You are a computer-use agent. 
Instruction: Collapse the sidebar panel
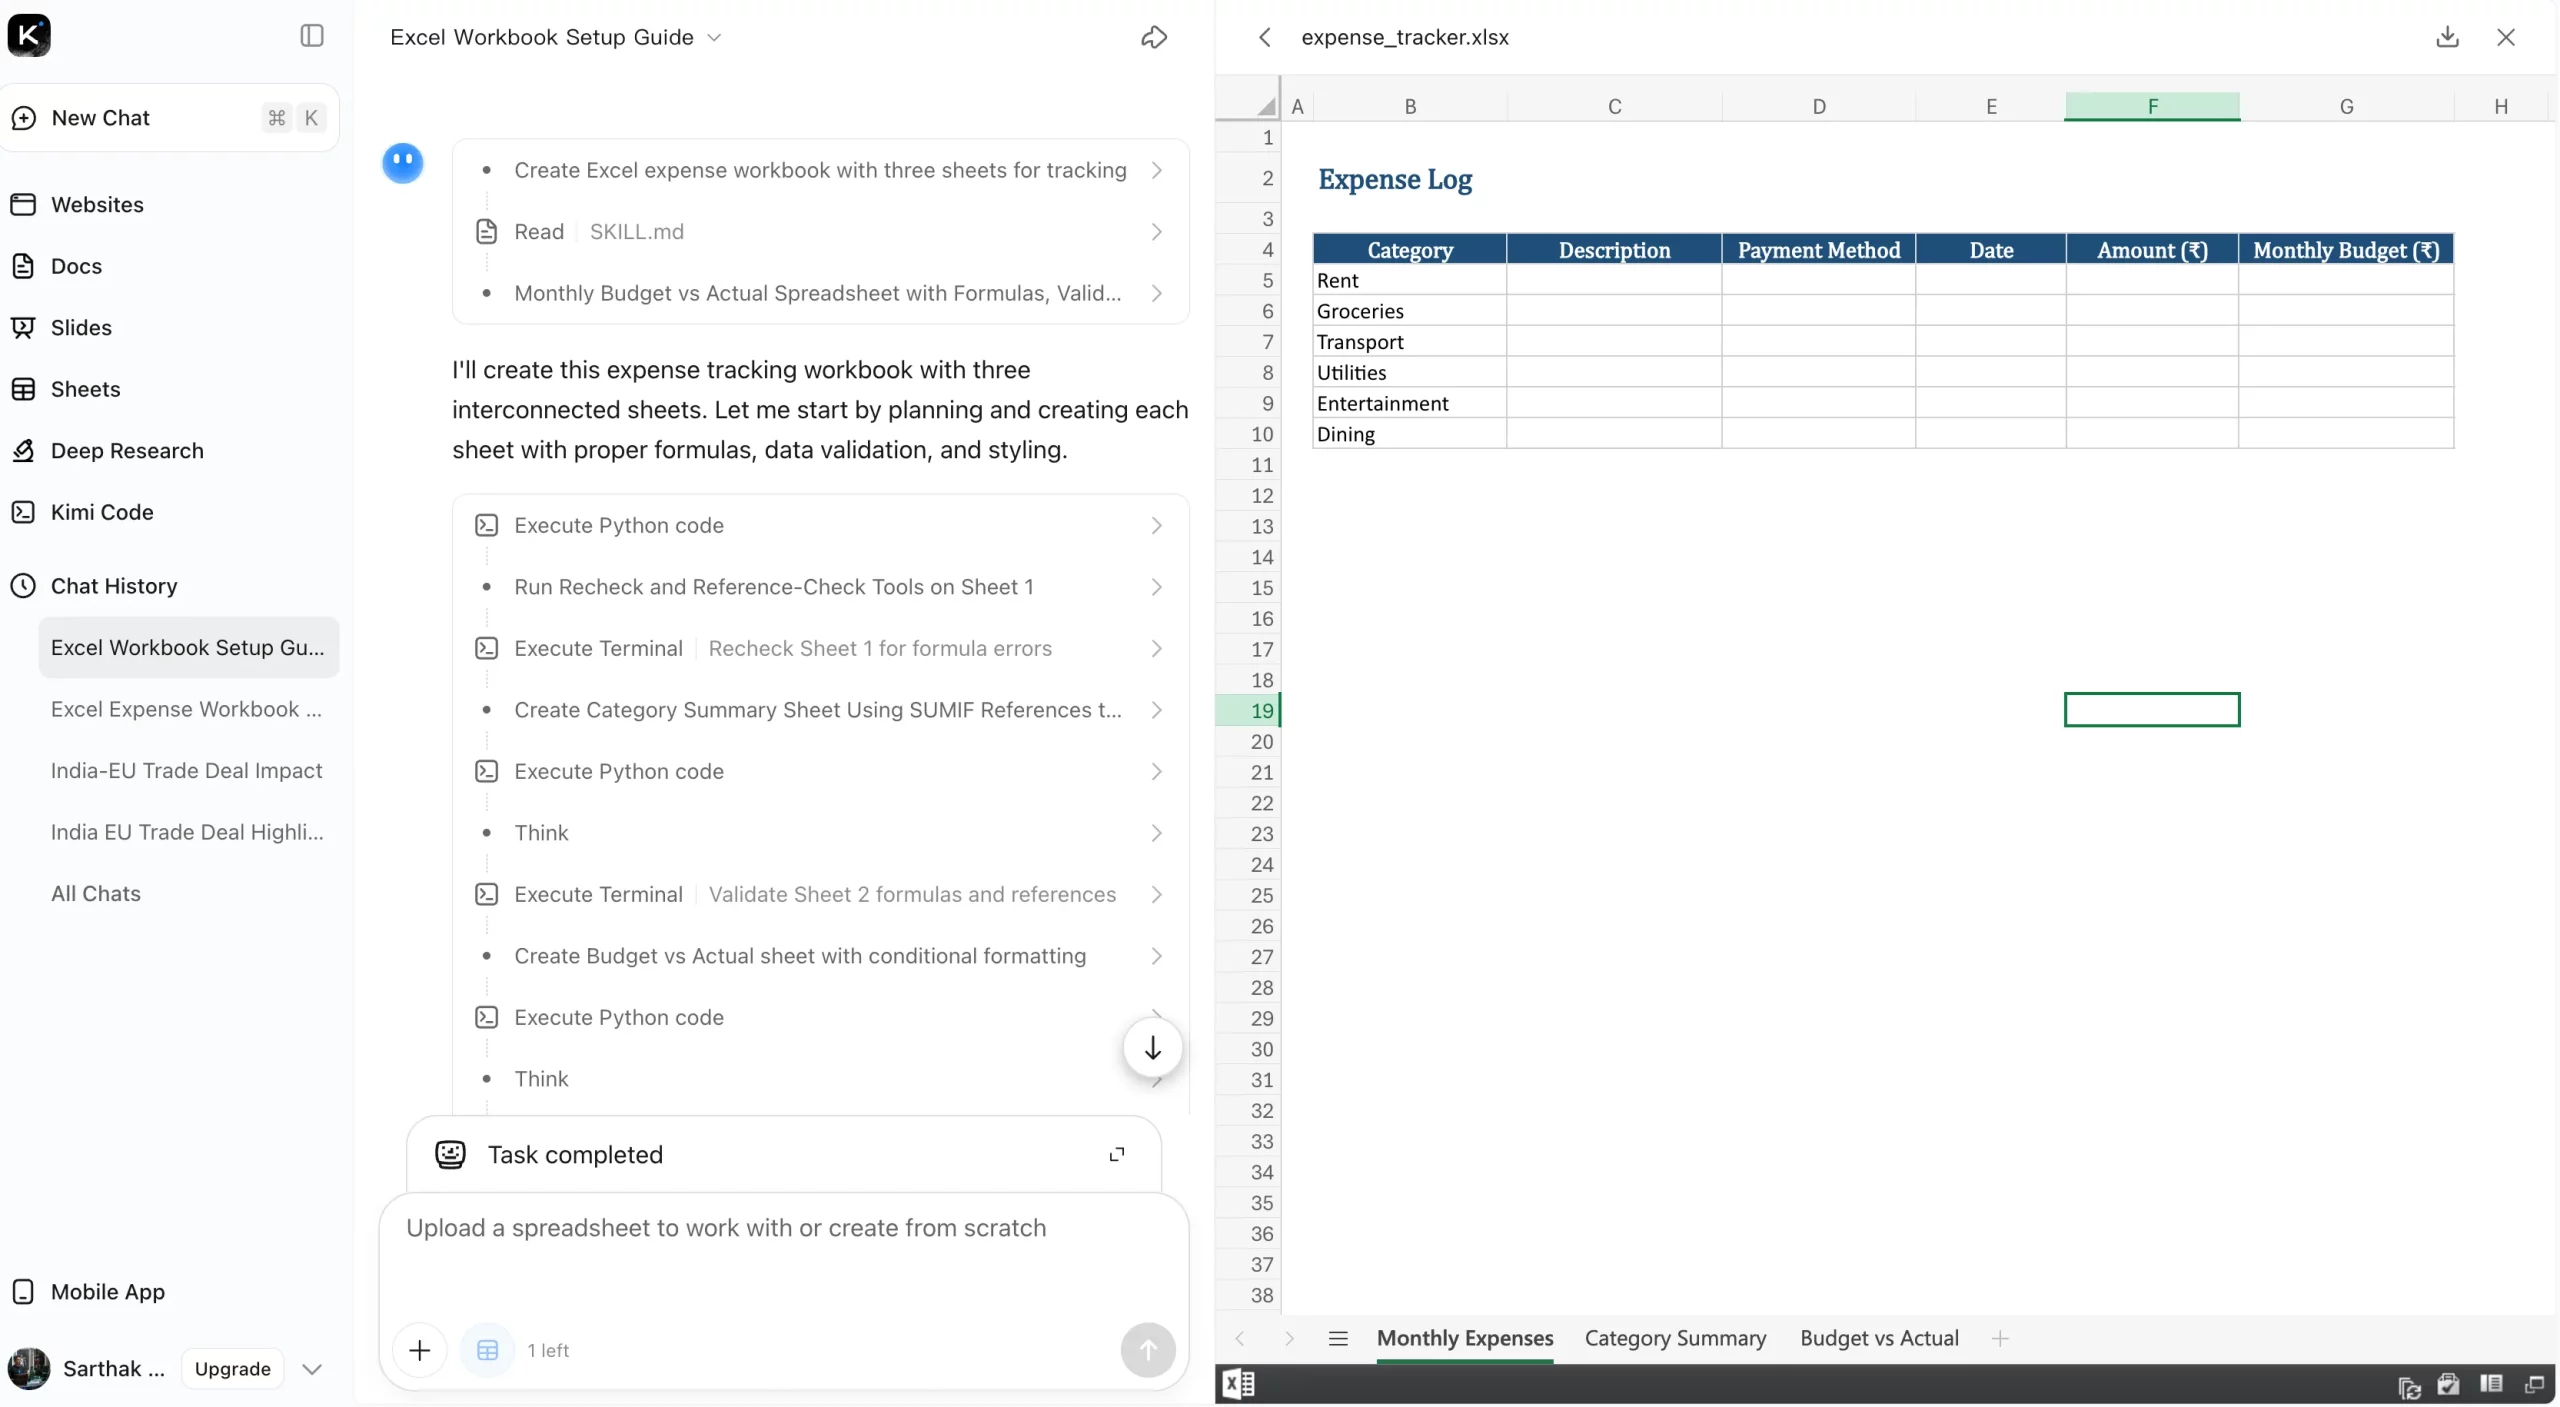[x=311, y=36]
